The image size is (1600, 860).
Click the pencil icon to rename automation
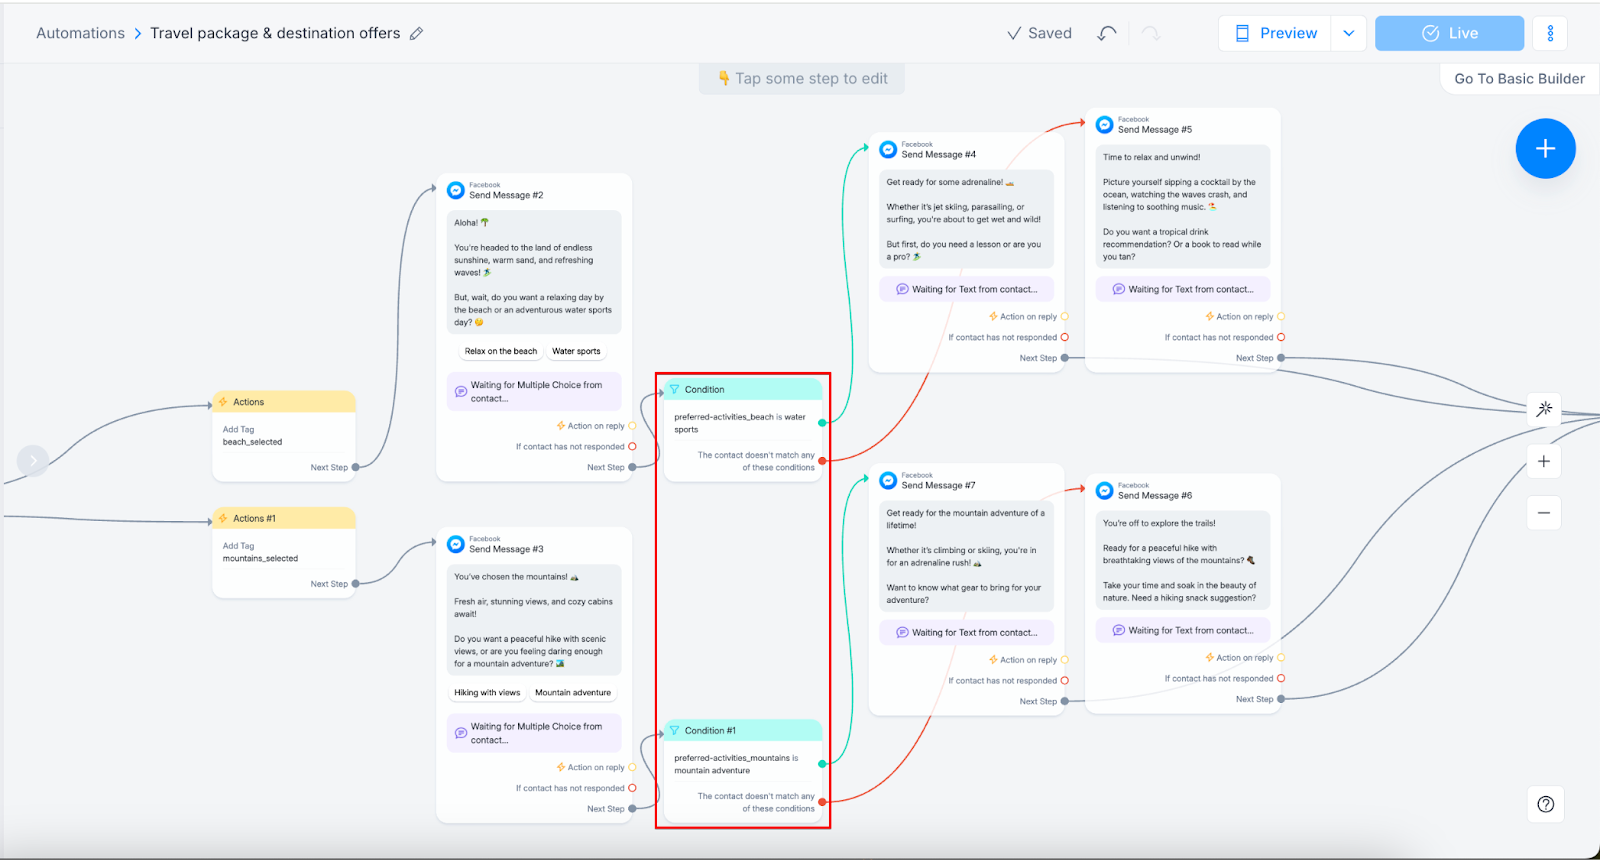coord(417,33)
